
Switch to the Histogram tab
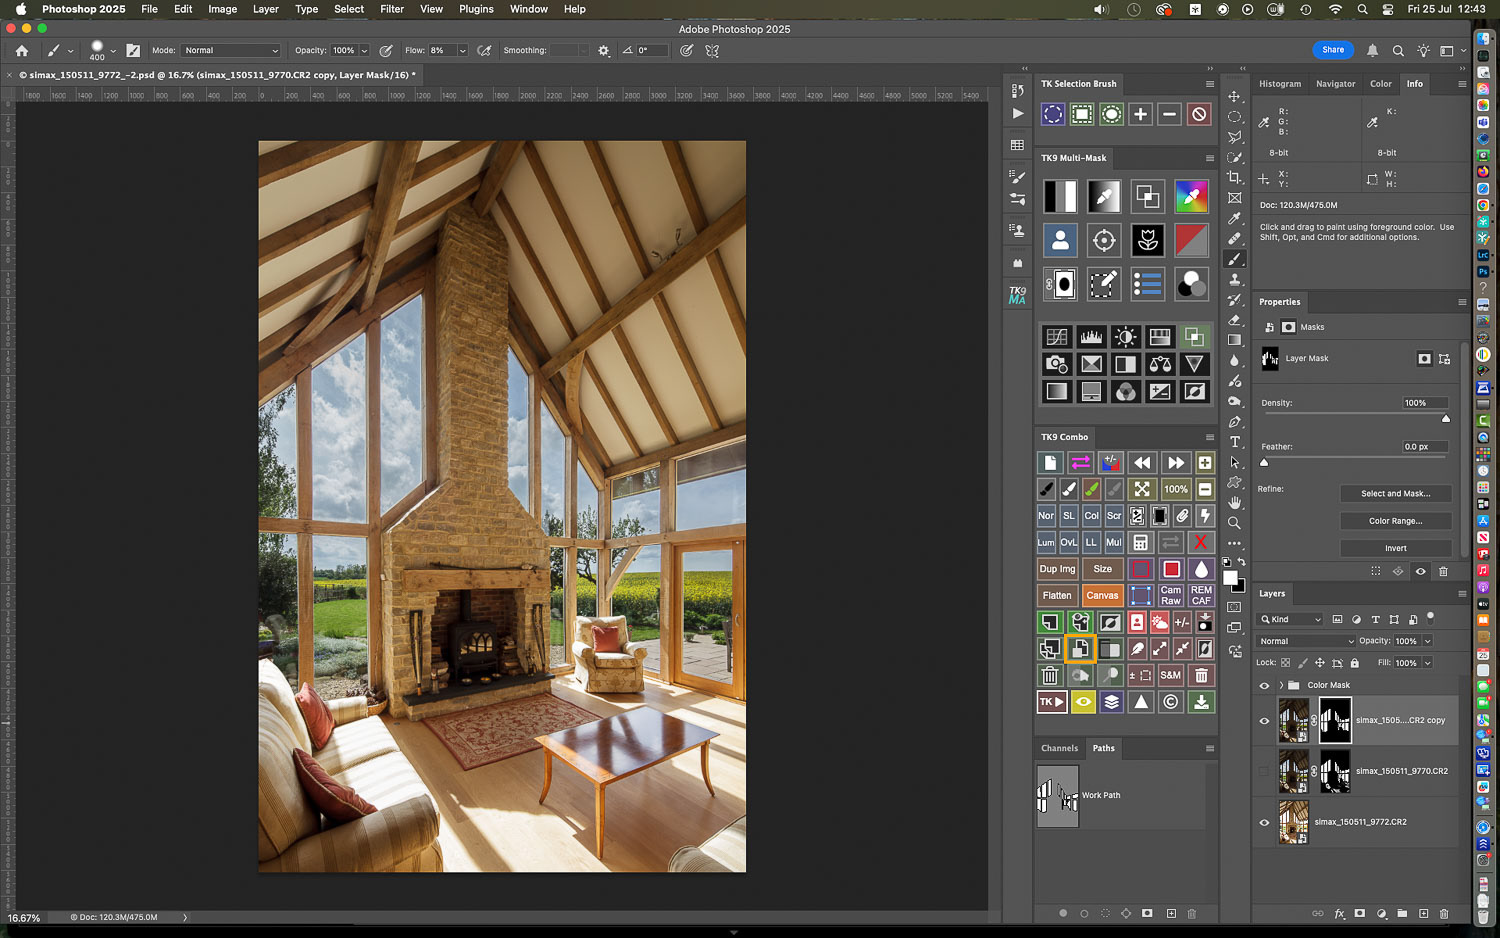(1280, 84)
